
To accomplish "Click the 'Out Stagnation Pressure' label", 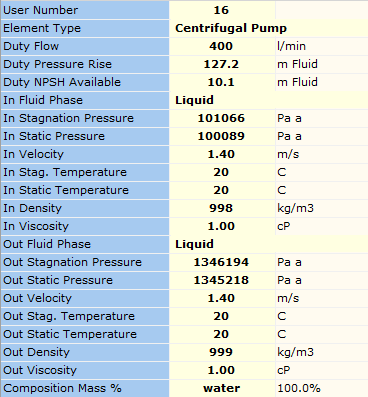I will (x=73, y=262).
